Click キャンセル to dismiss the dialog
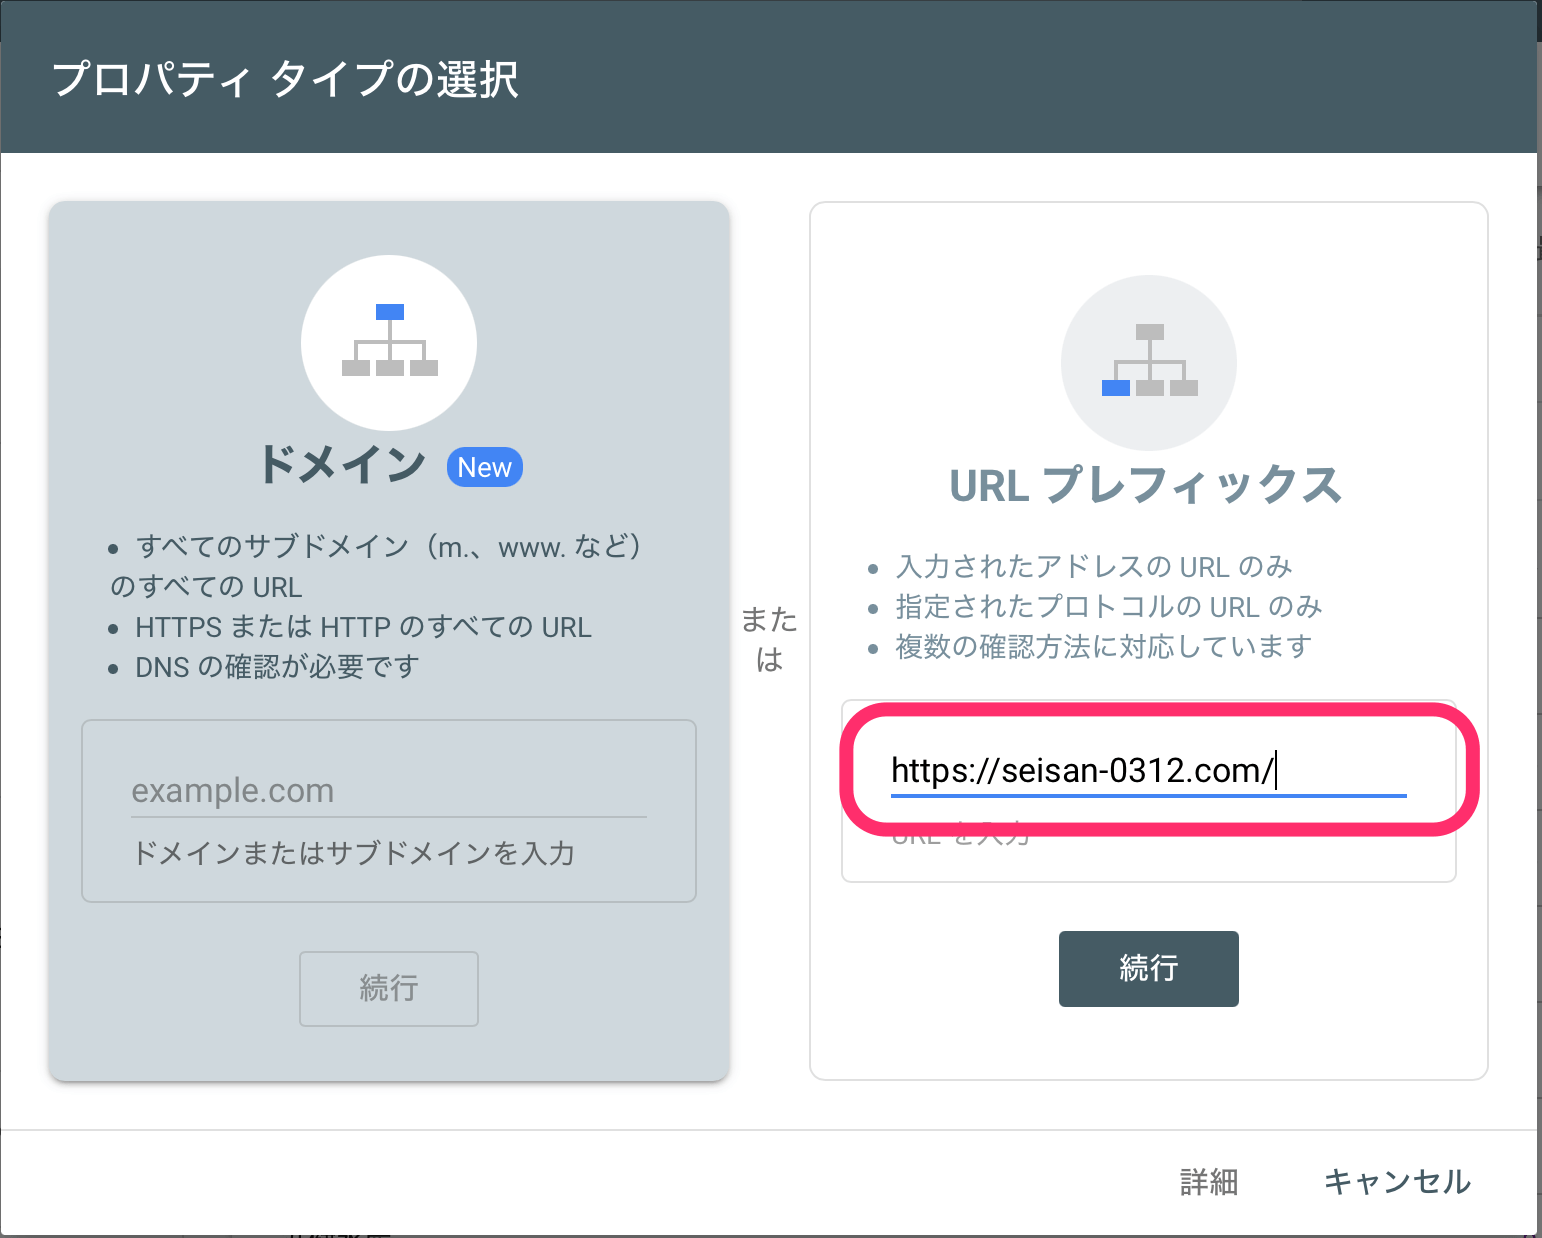This screenshot has height=1238, width=1542. tap(1396, 1182)
